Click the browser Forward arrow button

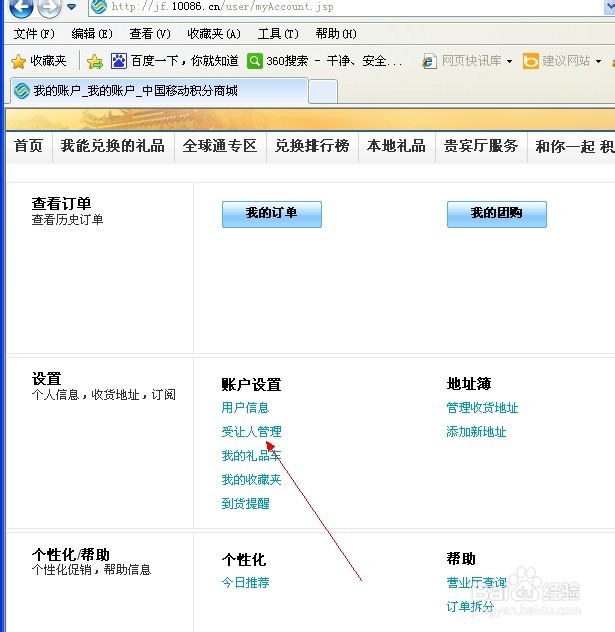point(49,7)
